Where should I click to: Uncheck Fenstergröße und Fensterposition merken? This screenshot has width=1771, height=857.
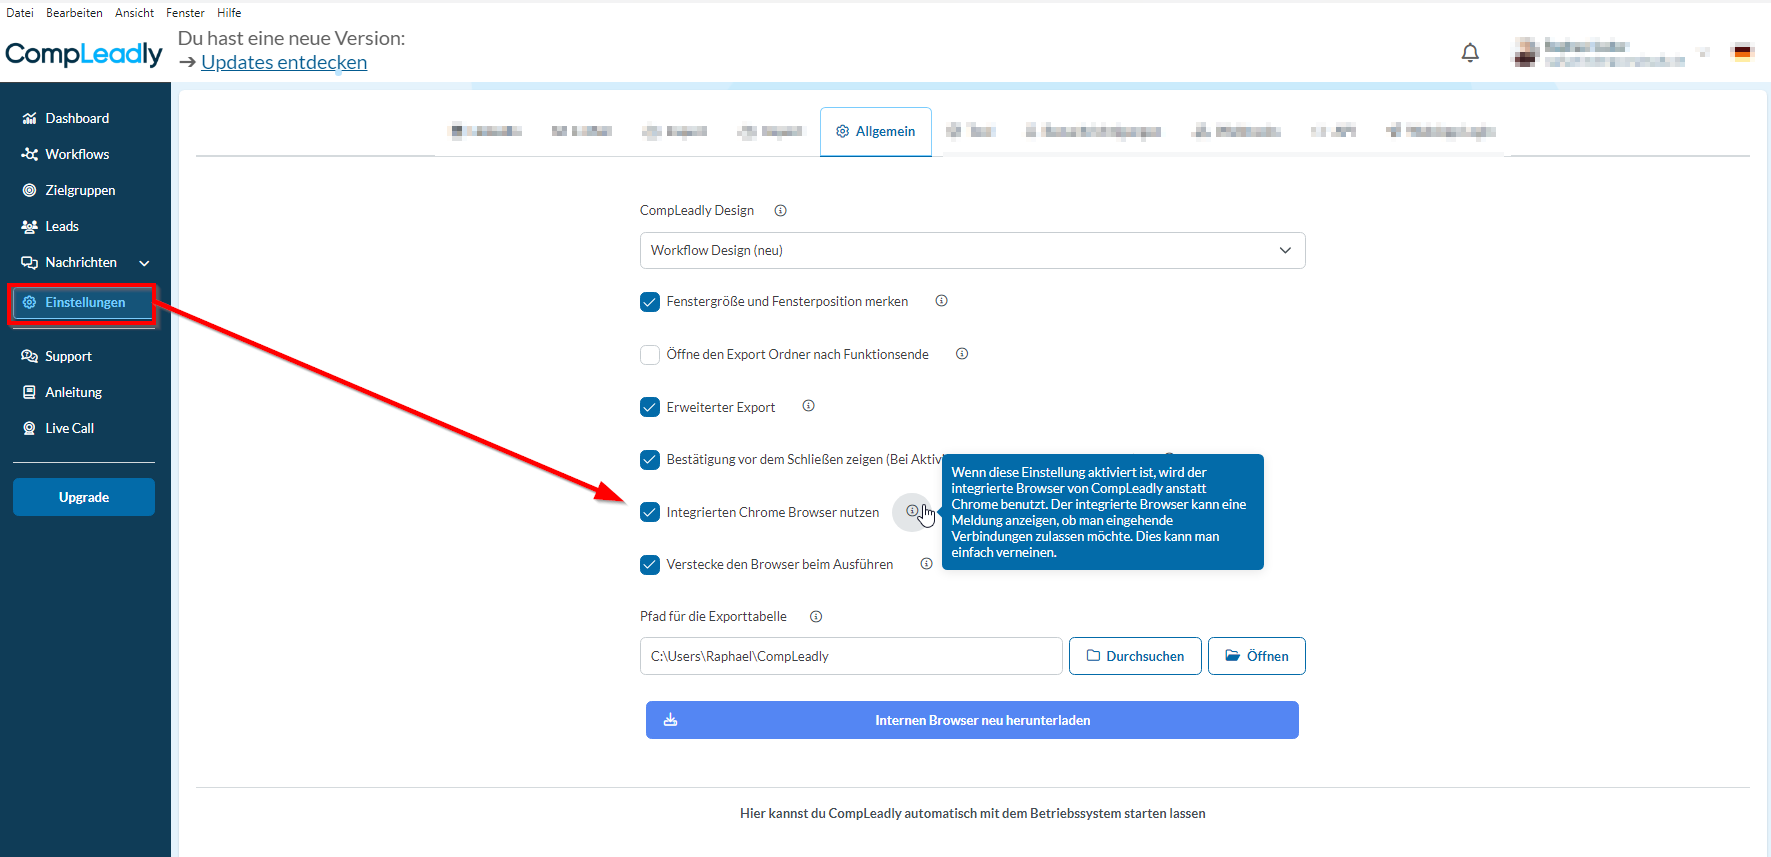point(650,302)
